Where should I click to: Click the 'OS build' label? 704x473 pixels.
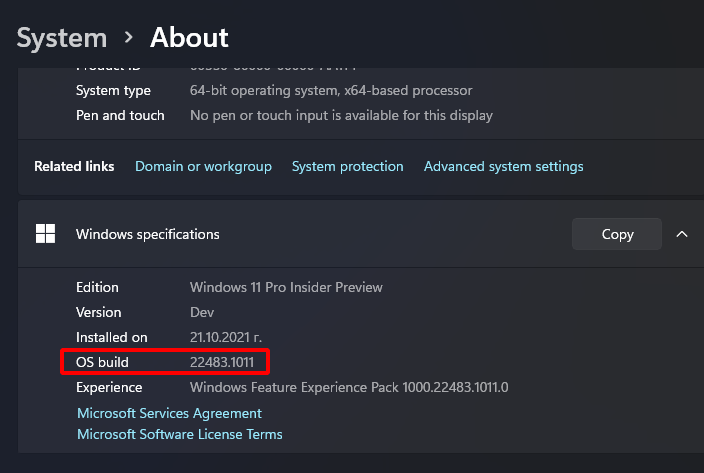pyautogui.click(x=102, y=362)
